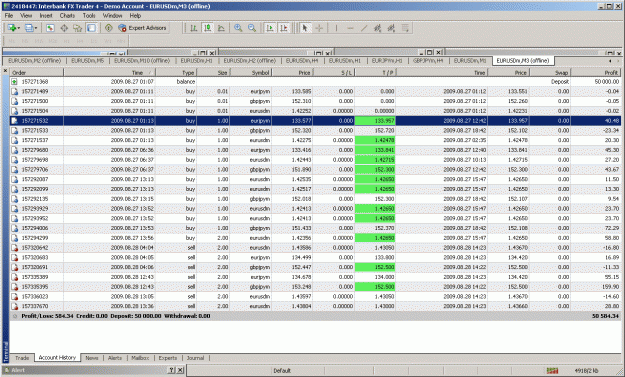
Task: Open the New Chart dropdown arrow
Action: tap(19, 28)
